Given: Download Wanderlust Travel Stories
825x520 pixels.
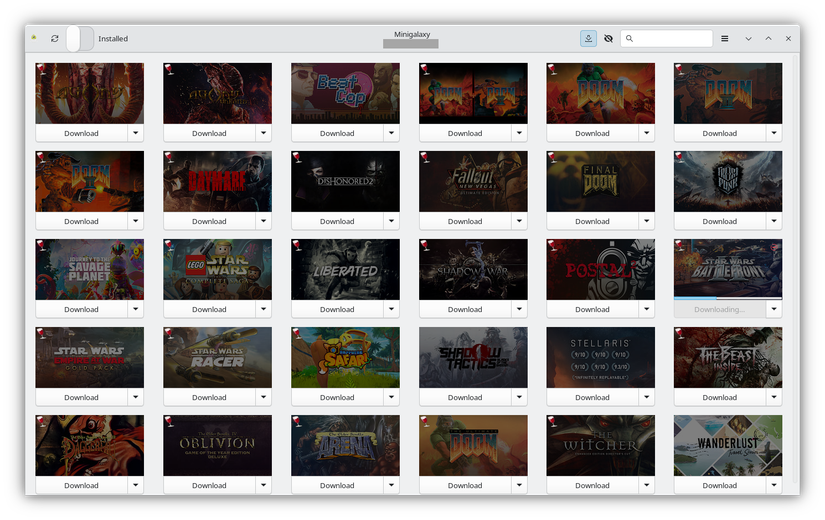Looking at the screenshot, I should pos(720,485).
